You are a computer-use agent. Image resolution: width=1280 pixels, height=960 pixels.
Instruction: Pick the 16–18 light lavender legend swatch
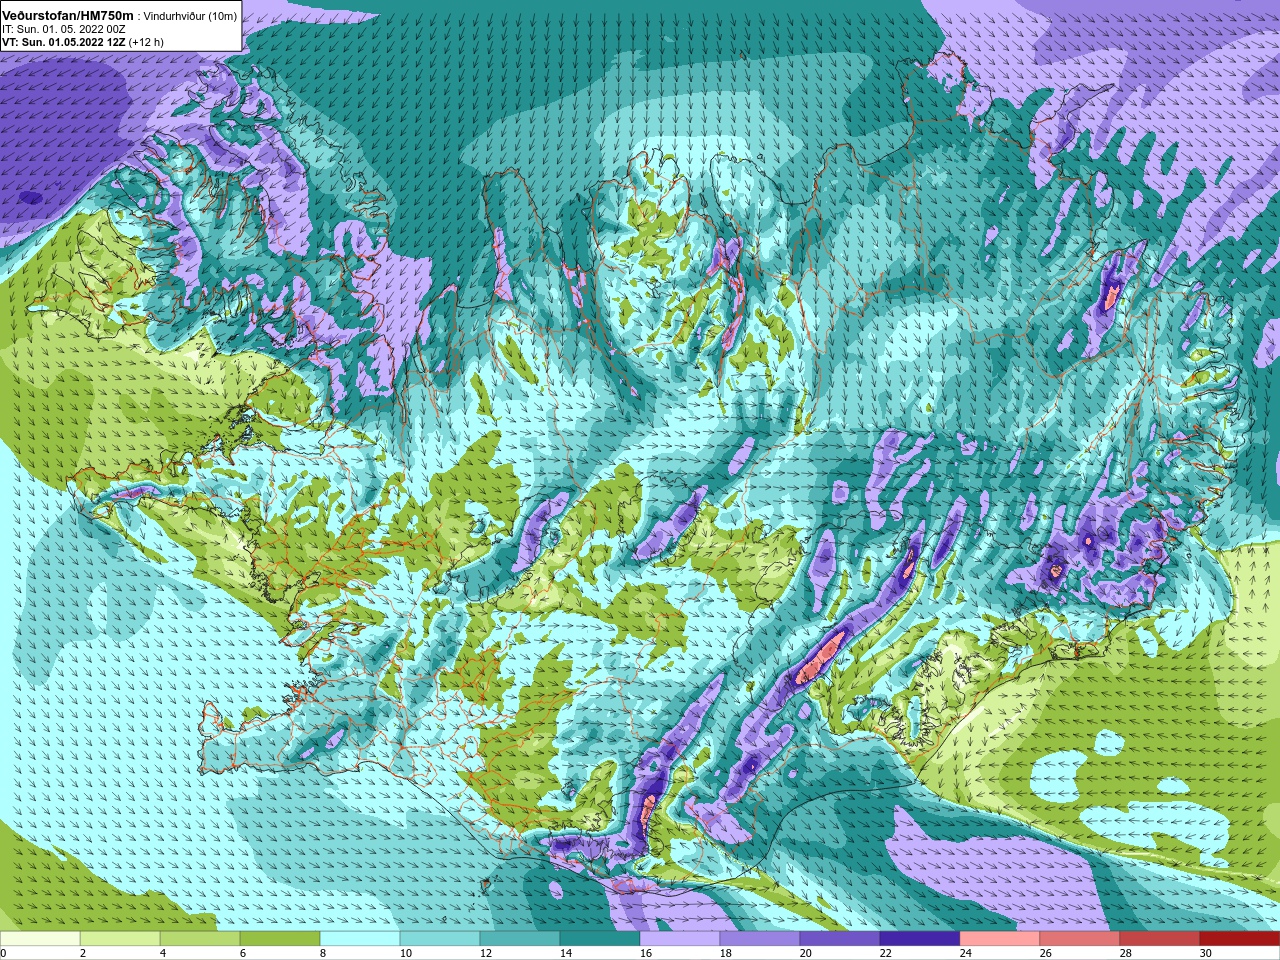[680, 939]
